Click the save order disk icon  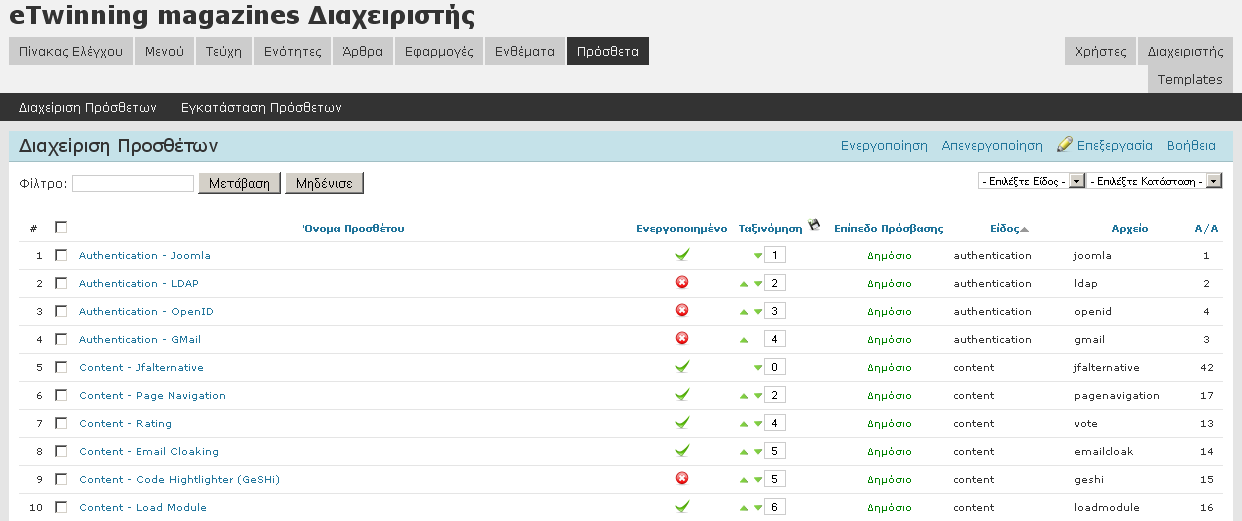[x=814, y=225]
